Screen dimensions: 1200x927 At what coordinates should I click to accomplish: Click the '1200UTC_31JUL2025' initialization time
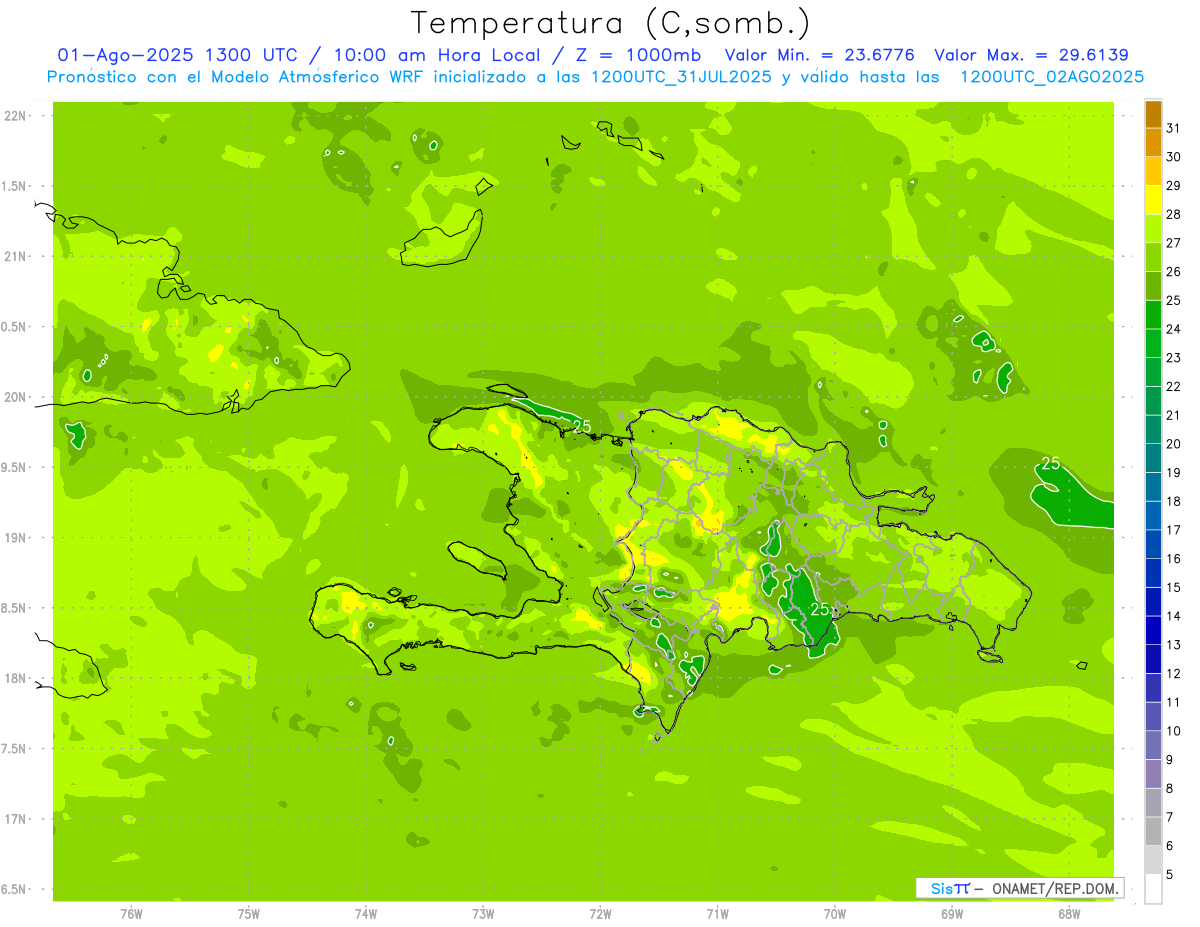click(683, 76)
